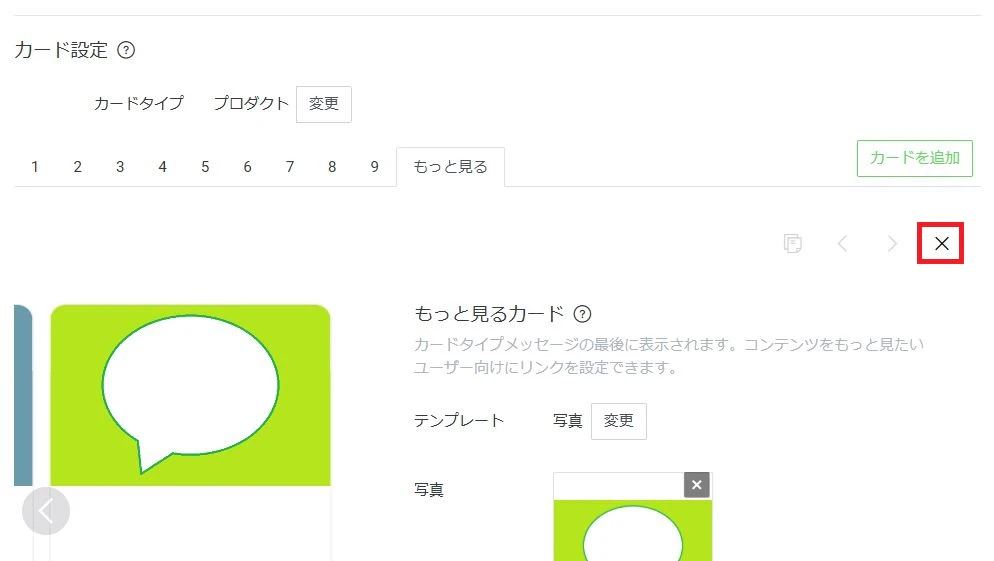Click the カードを追加 button

click(915, 158)
